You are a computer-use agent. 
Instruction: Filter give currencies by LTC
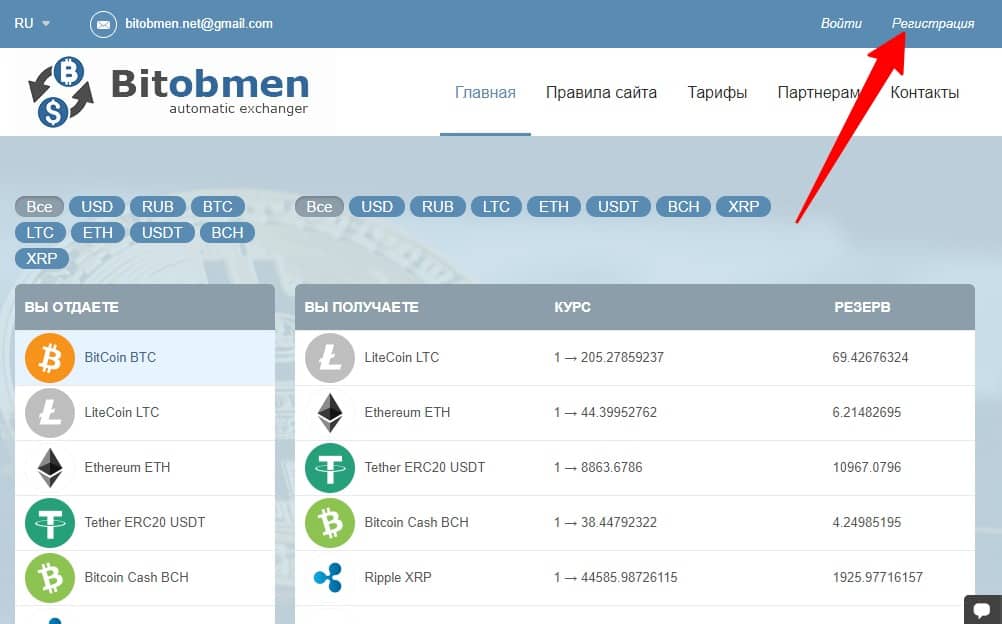point(40,233)
